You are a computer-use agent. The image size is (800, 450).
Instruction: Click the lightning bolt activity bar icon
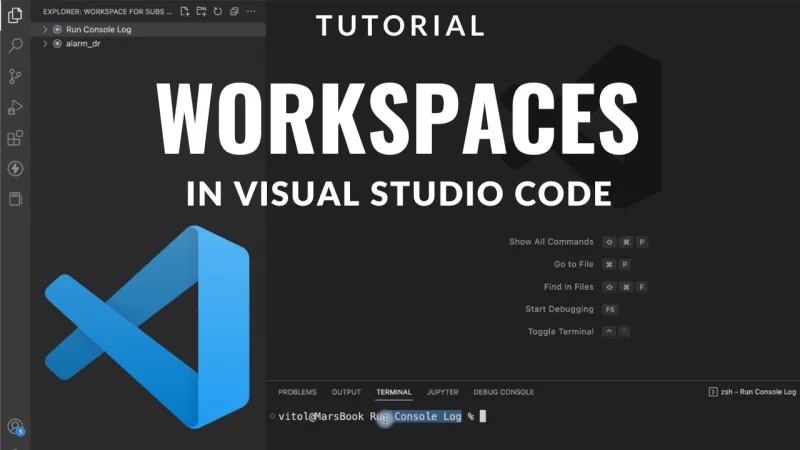[15, 168]
